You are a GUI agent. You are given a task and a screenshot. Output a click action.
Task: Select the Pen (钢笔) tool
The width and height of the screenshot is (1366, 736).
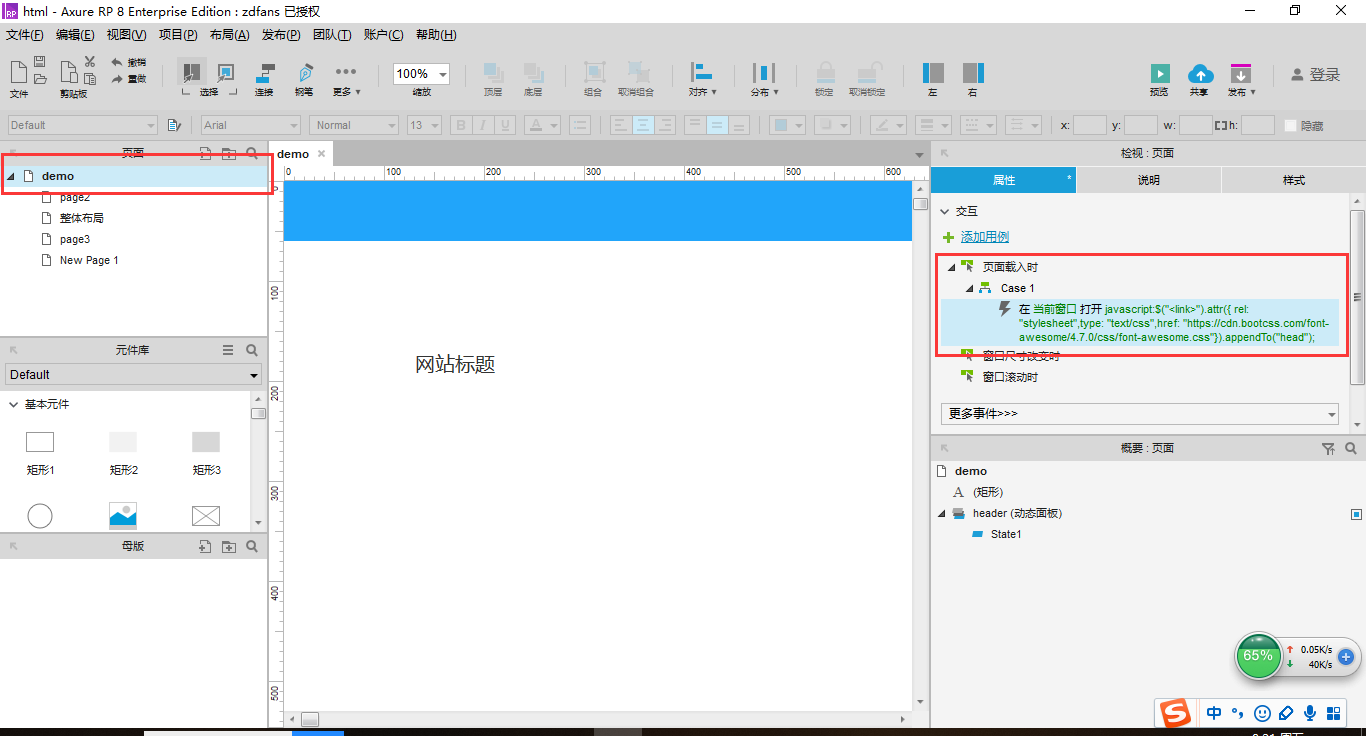pos(304,73)
